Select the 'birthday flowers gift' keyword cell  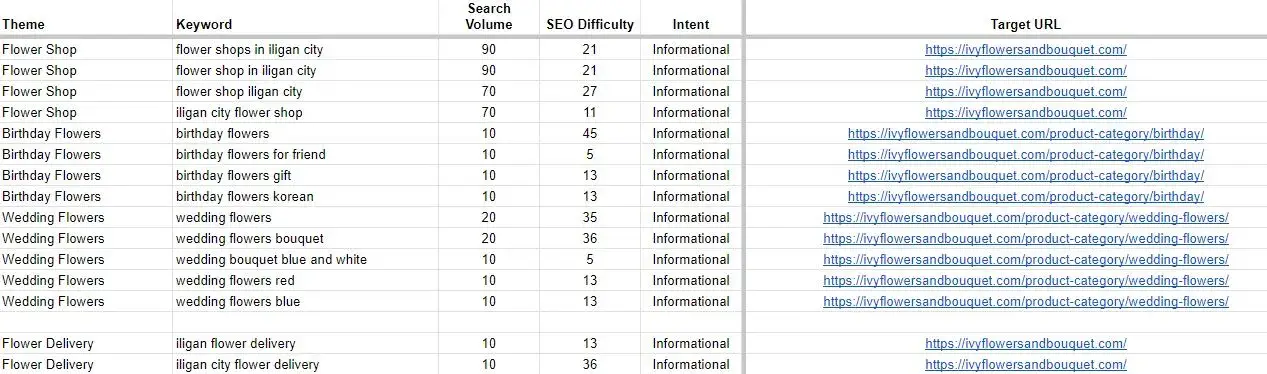point(305,175)
